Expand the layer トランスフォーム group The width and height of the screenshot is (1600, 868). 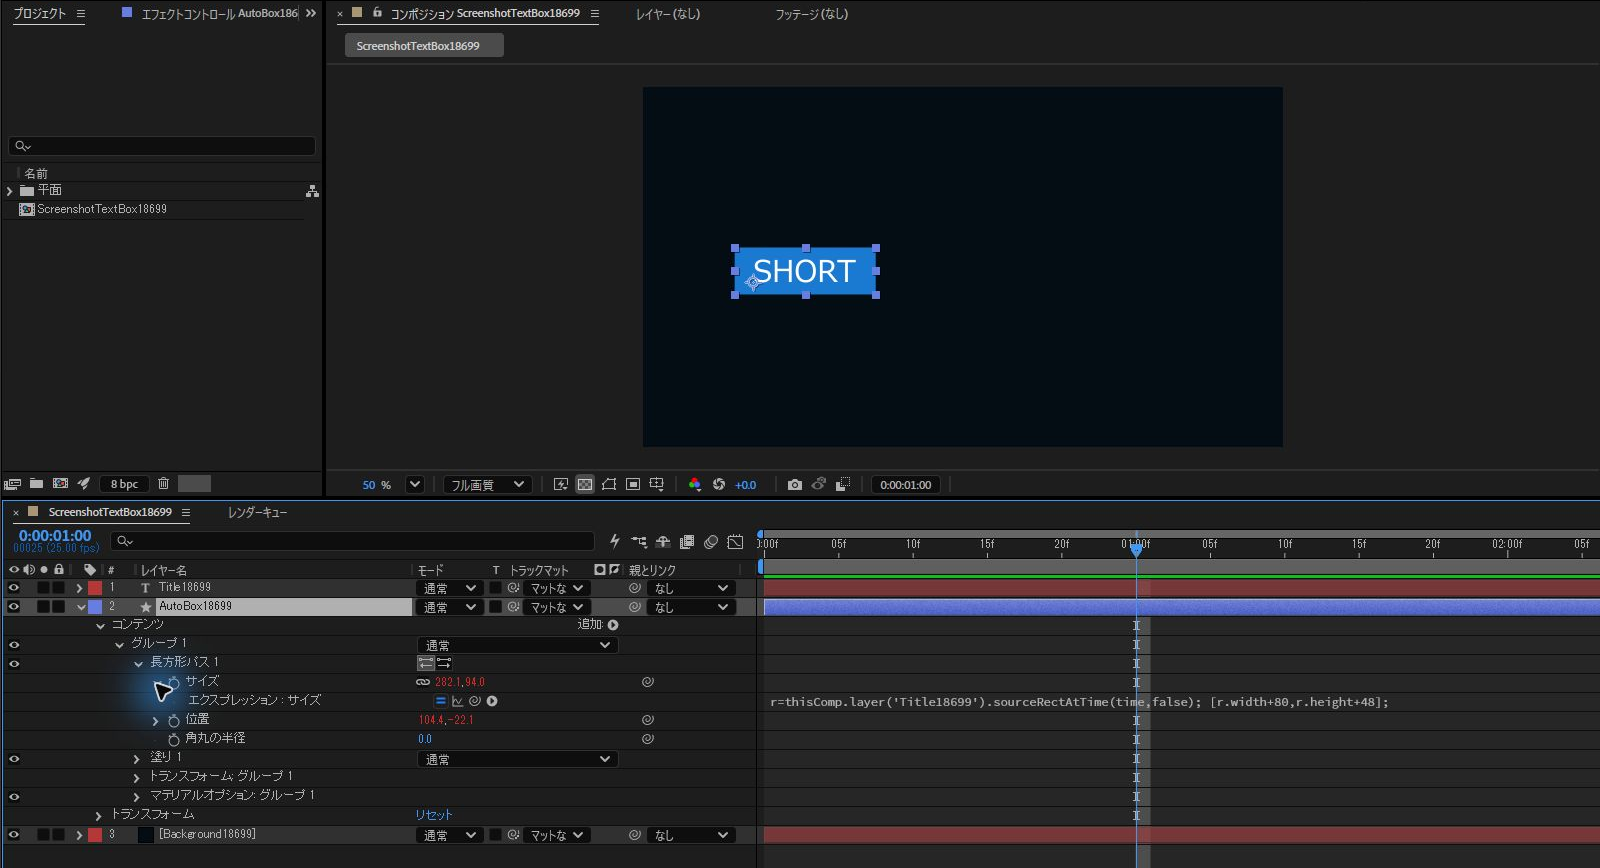pos(98,816)
